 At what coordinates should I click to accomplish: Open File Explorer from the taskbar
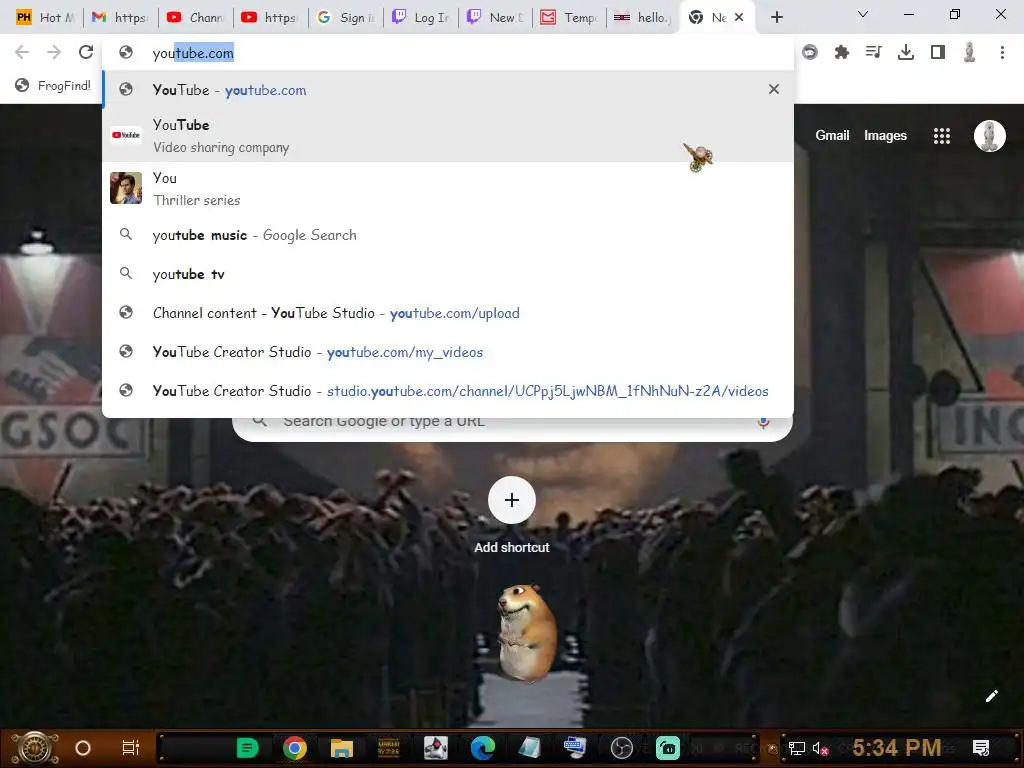pos(342,748)
